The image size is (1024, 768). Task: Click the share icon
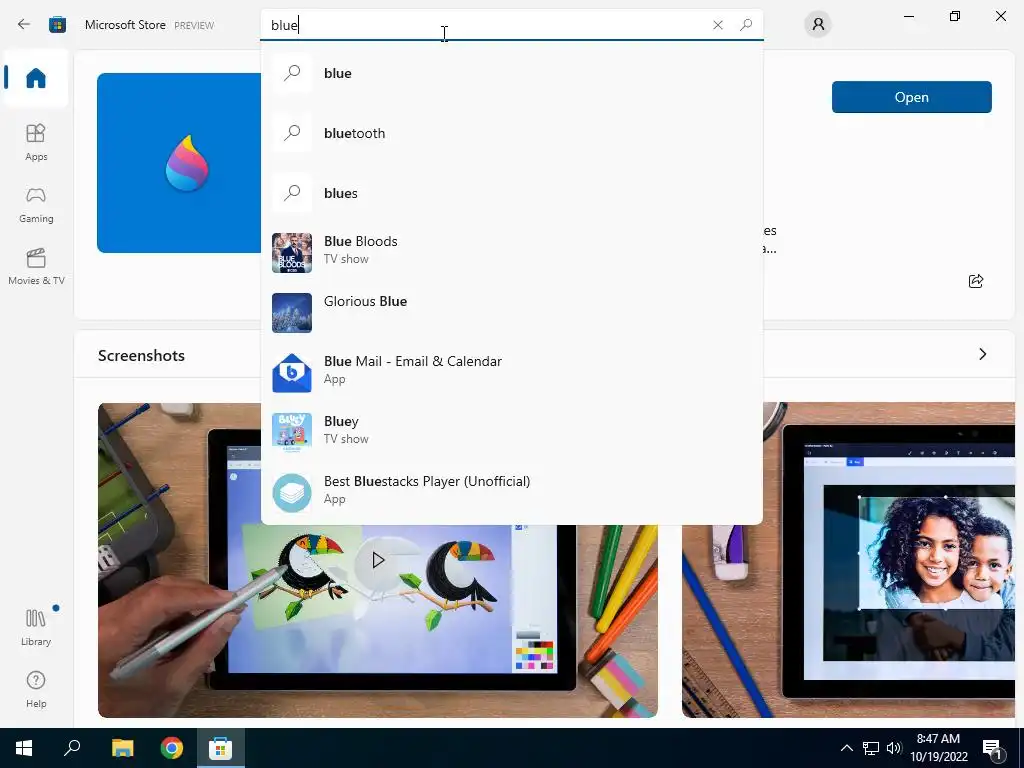pos(976,281)
